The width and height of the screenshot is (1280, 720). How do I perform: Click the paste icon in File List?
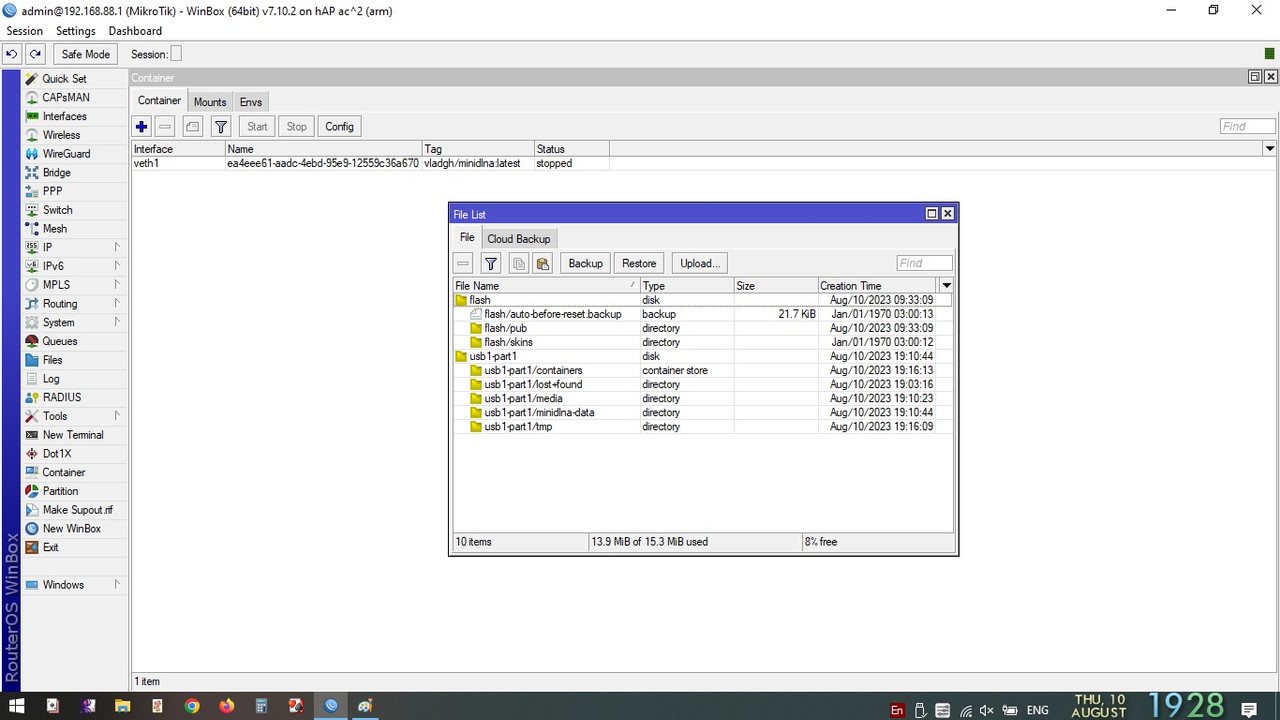coord(543,264)
